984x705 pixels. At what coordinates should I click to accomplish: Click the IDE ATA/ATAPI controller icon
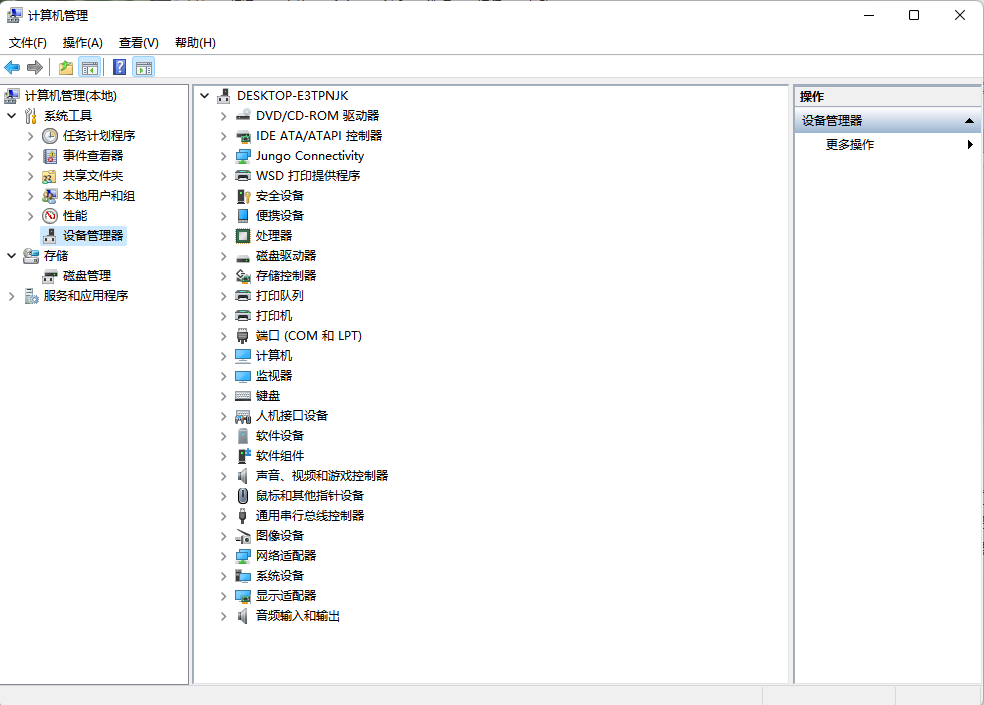pyautogui.click(x=243, y=136)
